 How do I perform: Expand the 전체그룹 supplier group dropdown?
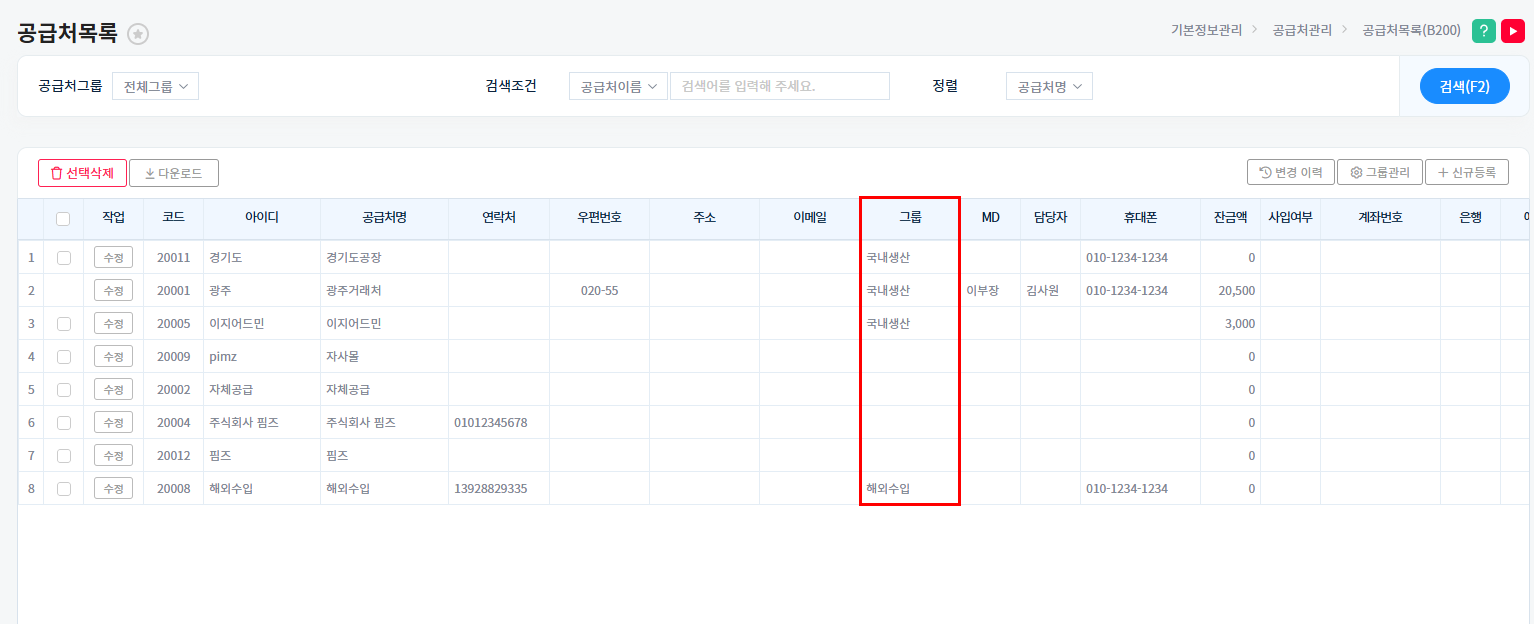155,86
